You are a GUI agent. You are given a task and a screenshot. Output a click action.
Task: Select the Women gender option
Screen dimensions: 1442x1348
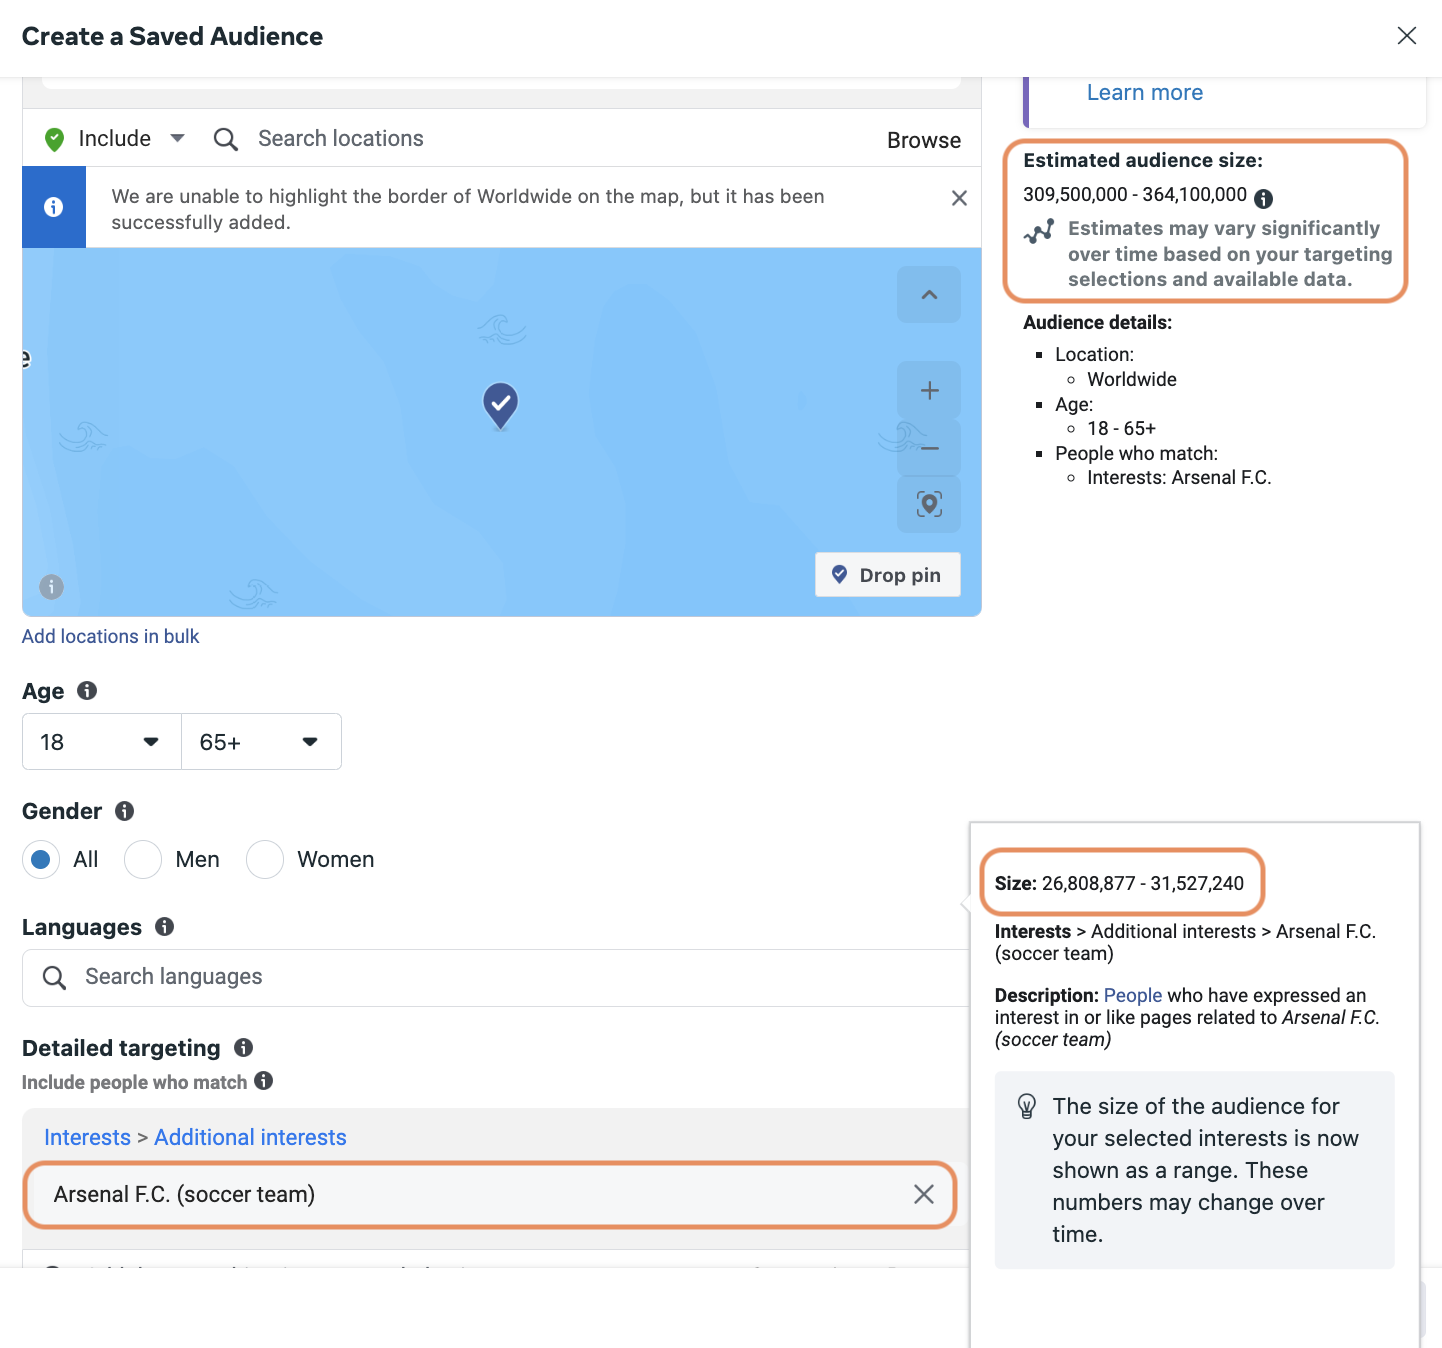pos(265,859)
